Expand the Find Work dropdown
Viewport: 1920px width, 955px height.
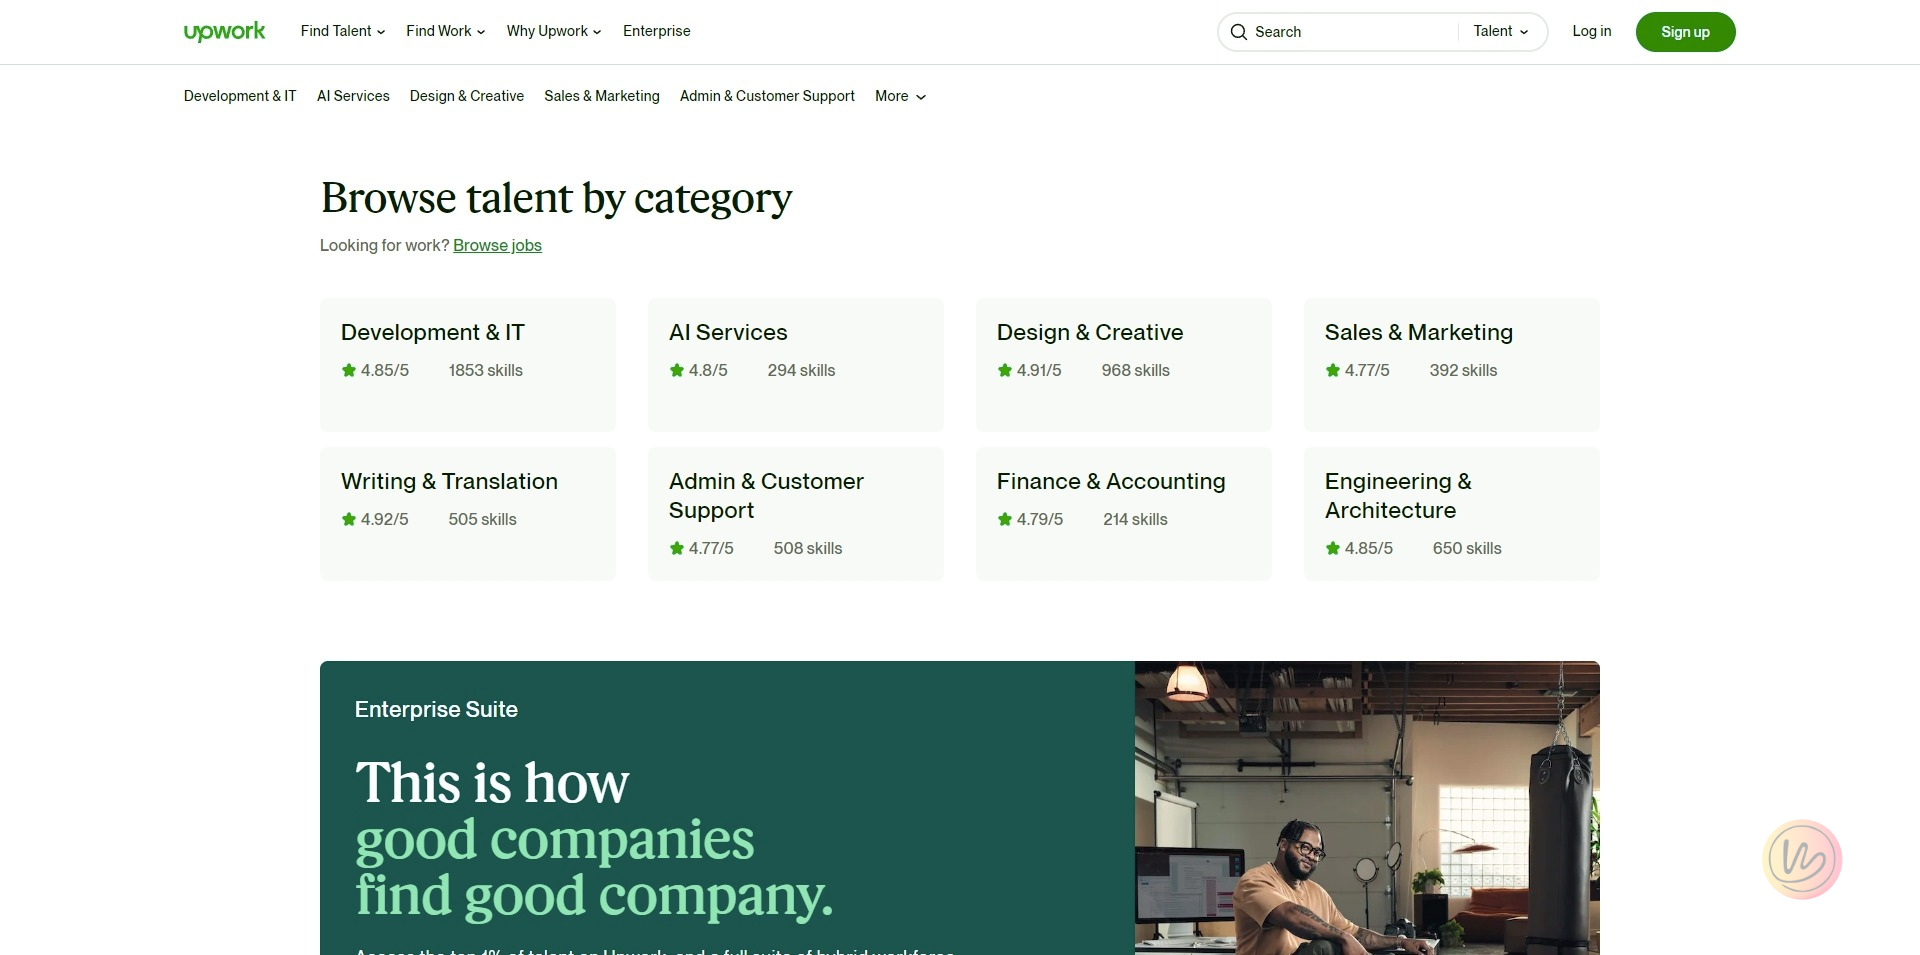[445, 31]
